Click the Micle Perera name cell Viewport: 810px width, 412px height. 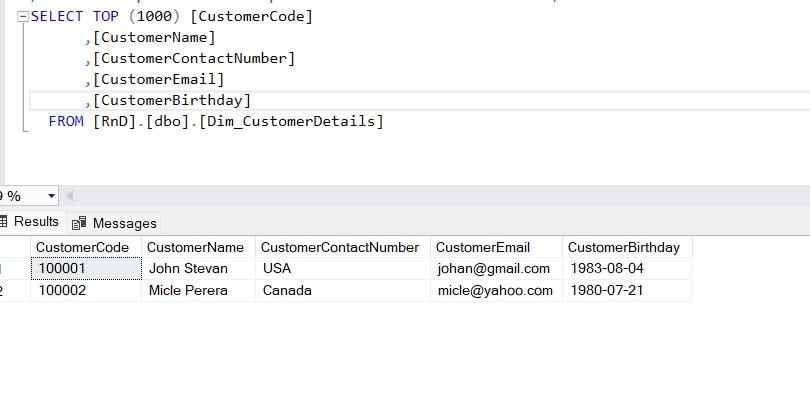(x=198, y=291)
